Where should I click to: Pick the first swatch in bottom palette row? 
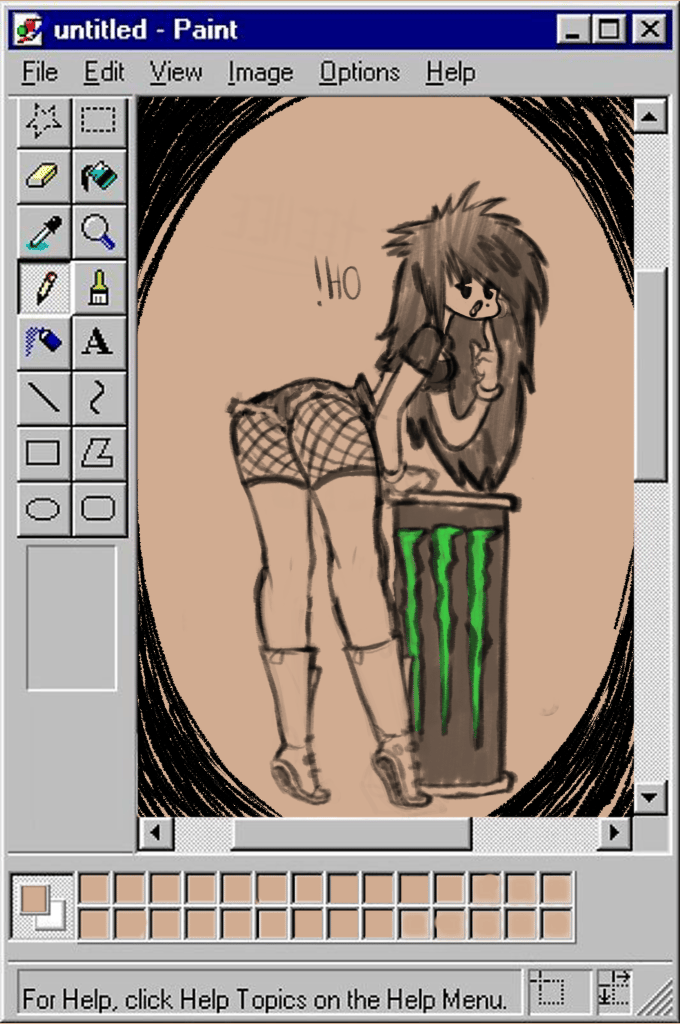click(x=94, y=923)
